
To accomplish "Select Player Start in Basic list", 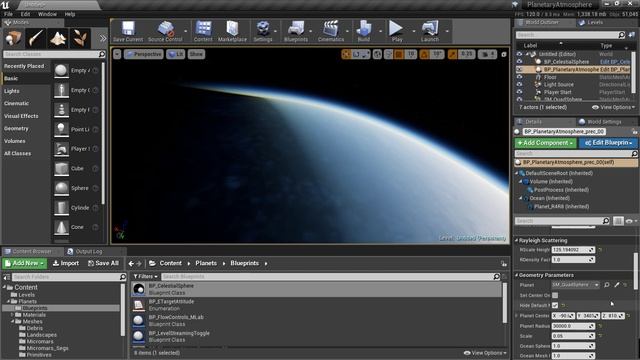I will (x=76, y=149).
